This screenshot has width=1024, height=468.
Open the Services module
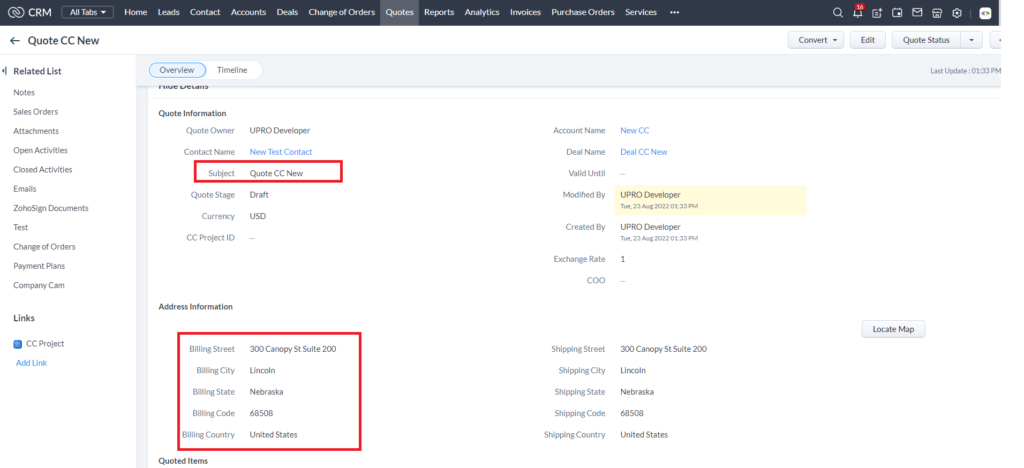click(x=641, y=12)
